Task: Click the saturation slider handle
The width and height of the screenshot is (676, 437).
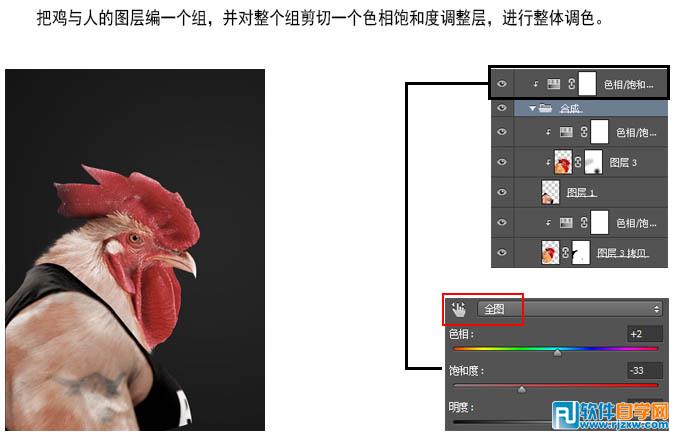Action: [522, 390]
